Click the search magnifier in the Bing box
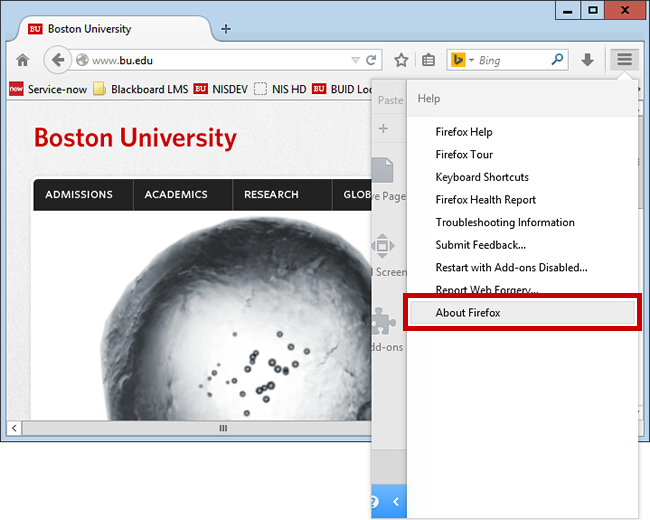The height and width of the screenshot is (520, 650). pyautogui.click(x=557, y=60)
